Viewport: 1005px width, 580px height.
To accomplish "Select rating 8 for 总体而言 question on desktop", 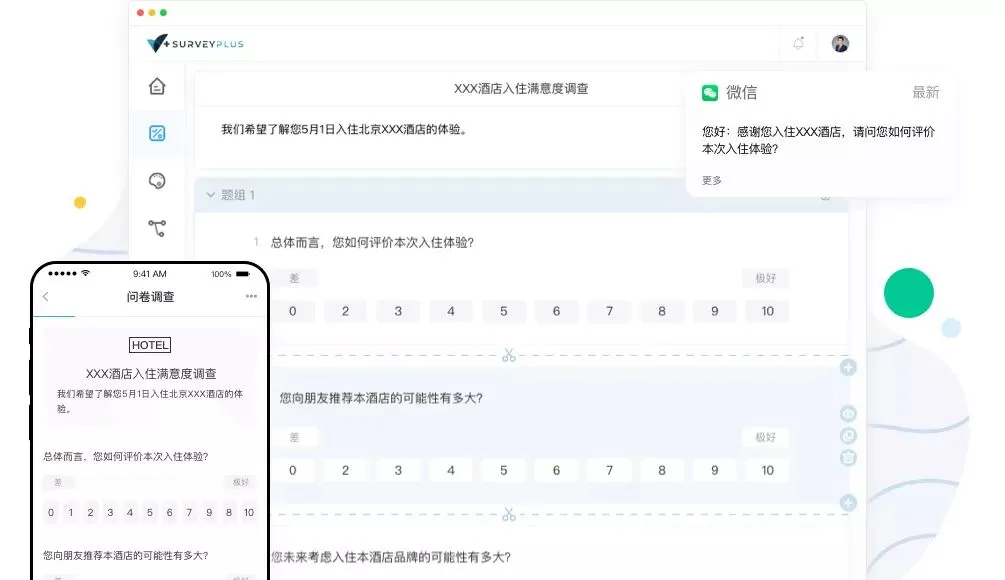I will (662, 311).
